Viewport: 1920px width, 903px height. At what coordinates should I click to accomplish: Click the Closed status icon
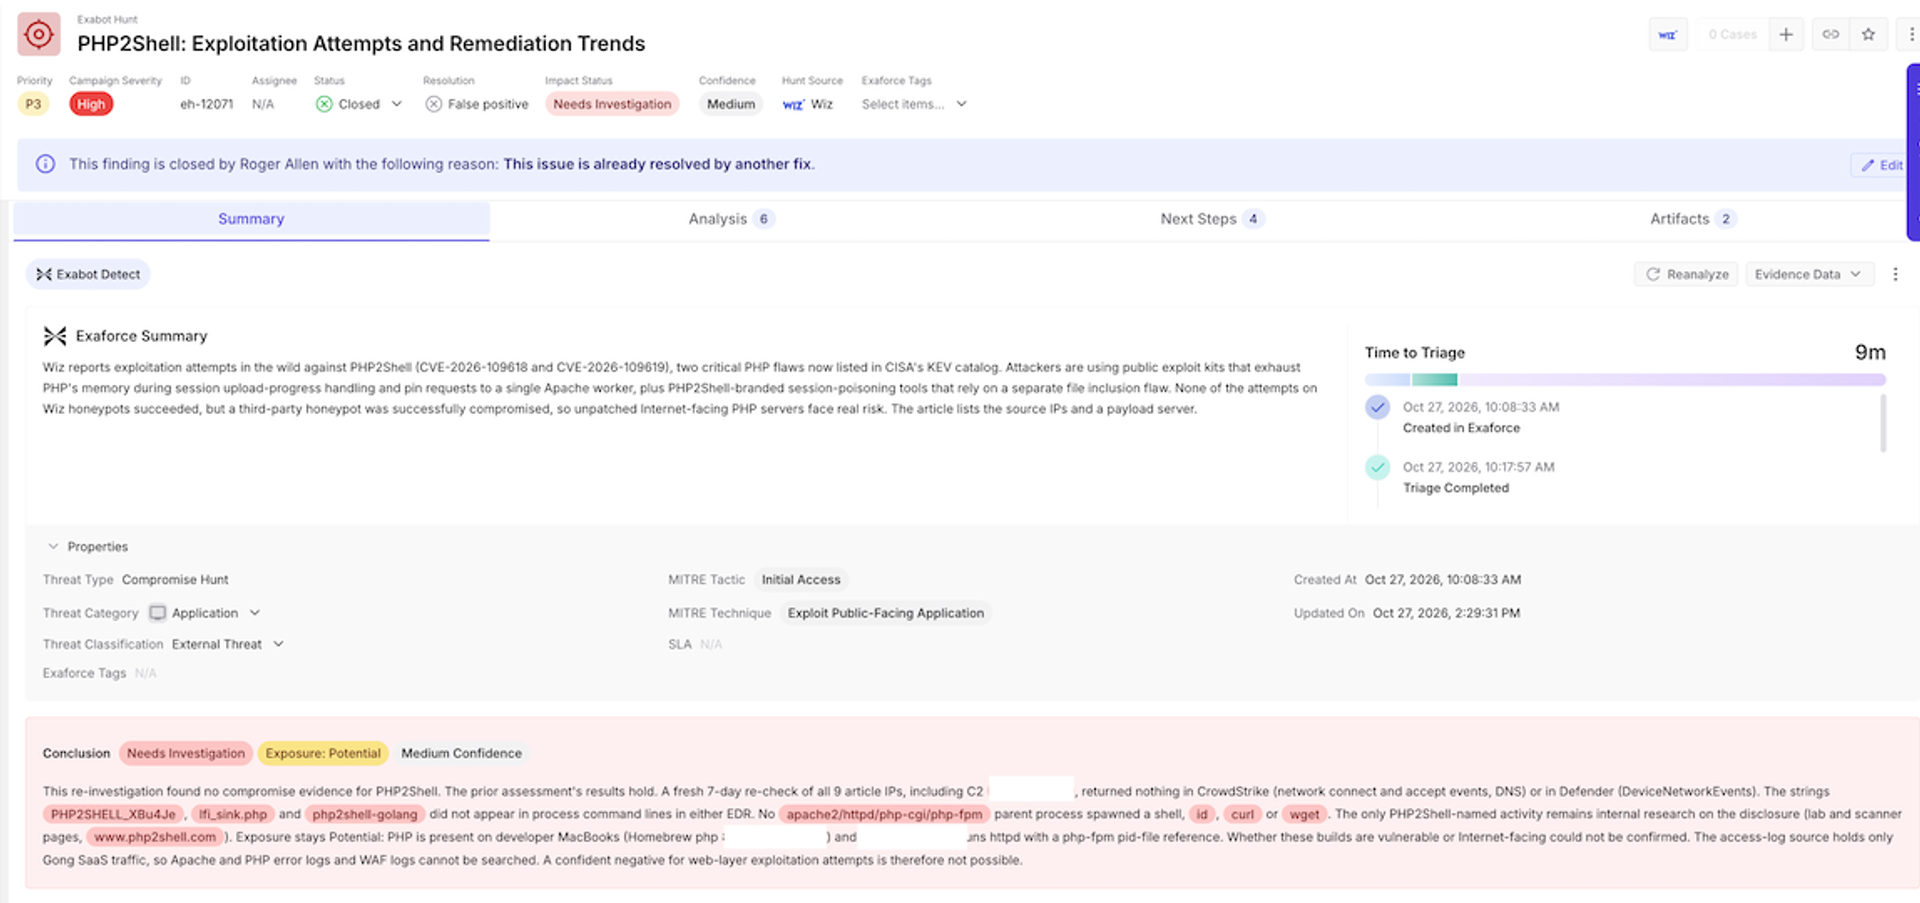[x=324, y=104]
